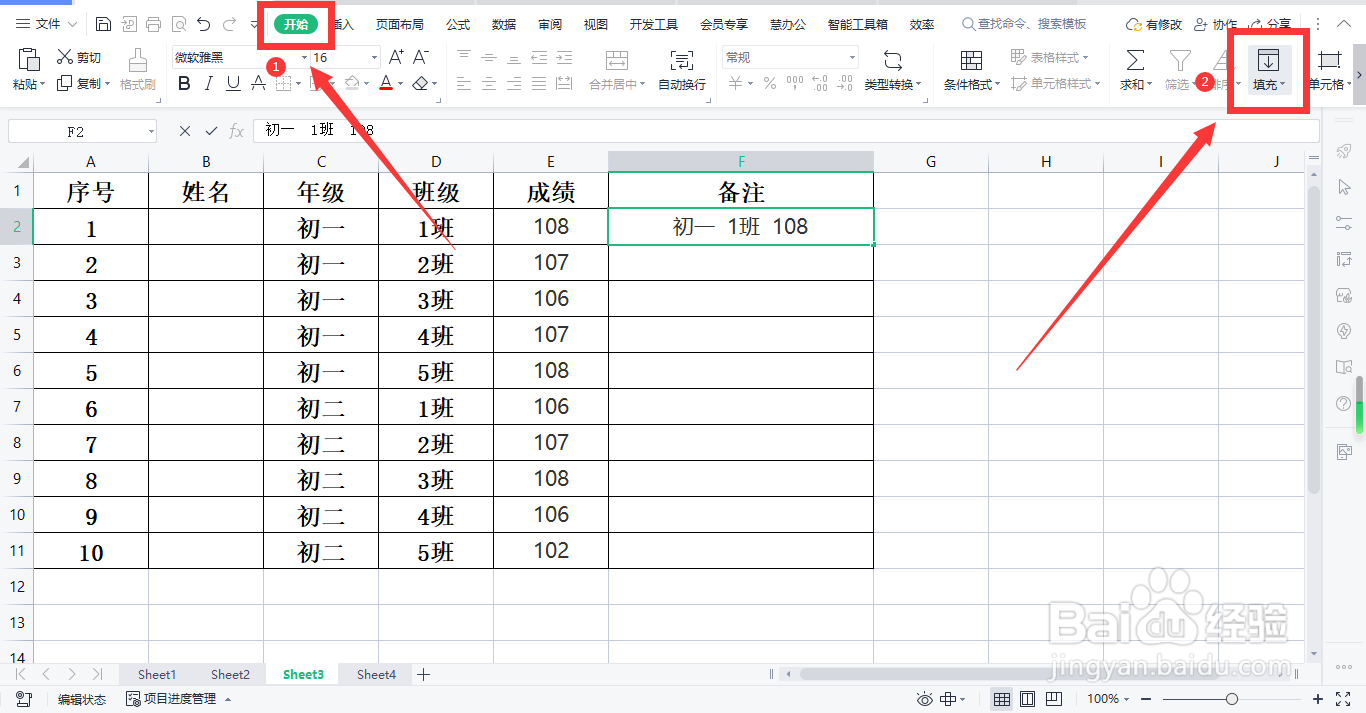This screenshot has height=713, width=1366.
Task: Click the Save icon in quick access toolbar
Action: 104,24
